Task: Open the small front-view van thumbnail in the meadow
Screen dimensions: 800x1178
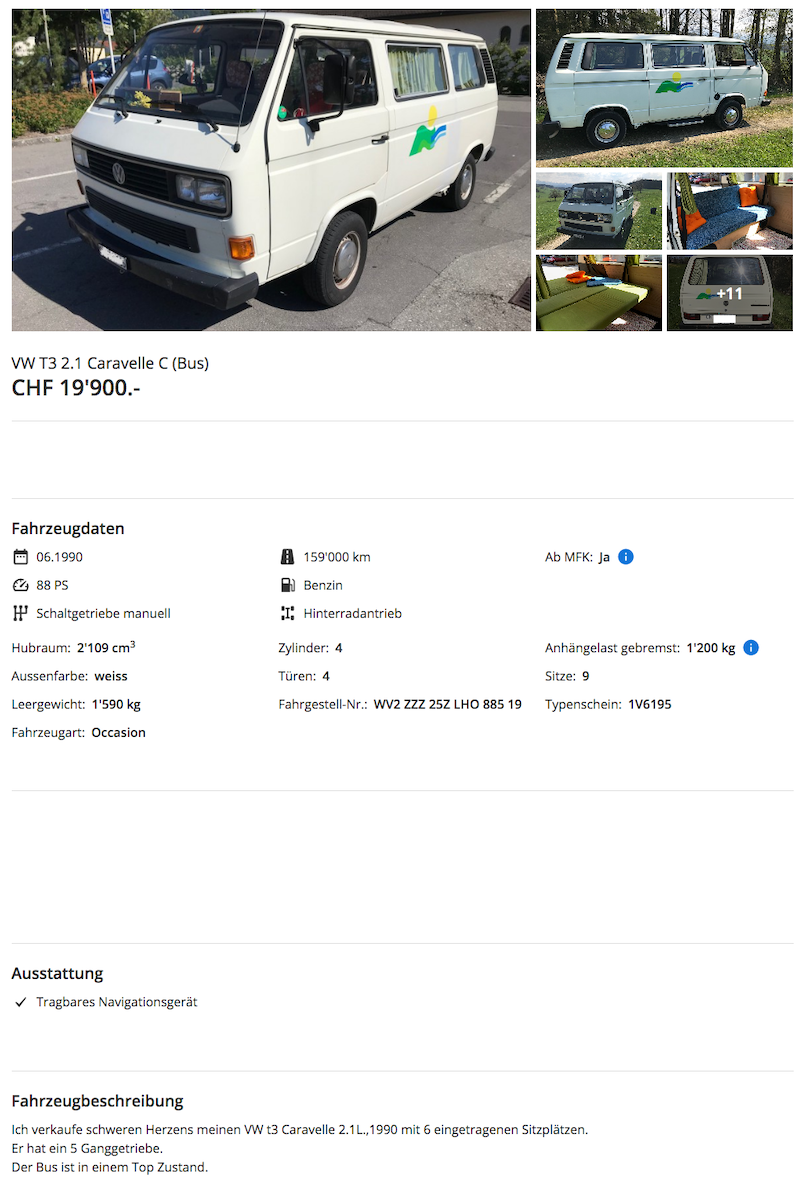Action: (x=599, y=211)
